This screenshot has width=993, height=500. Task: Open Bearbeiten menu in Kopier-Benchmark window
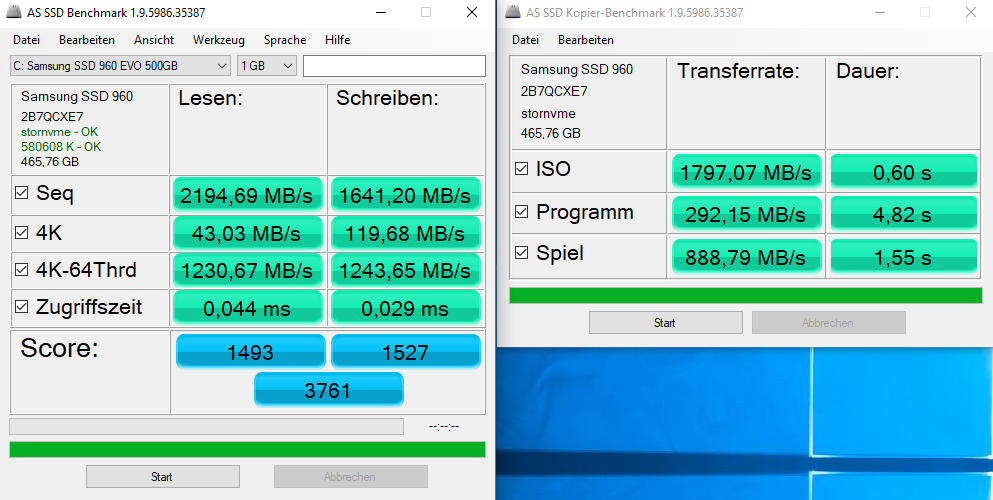pos(586,40)
